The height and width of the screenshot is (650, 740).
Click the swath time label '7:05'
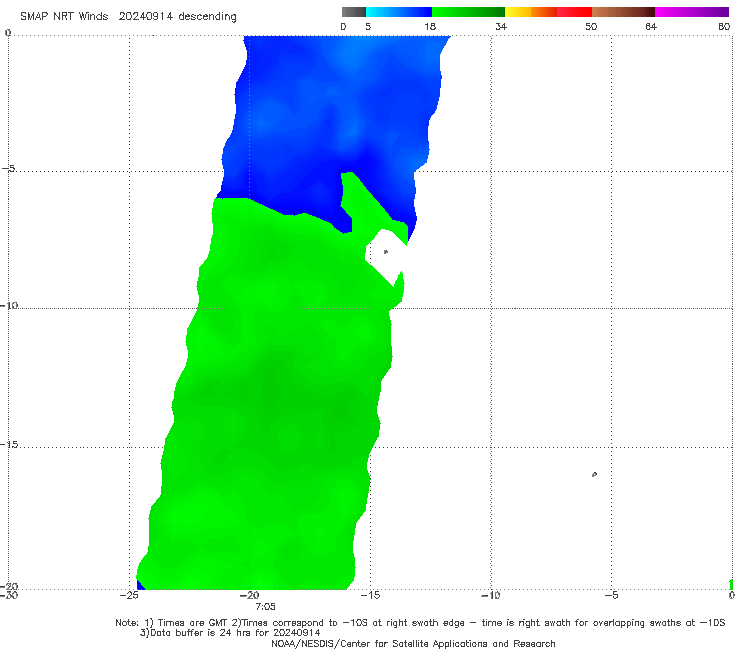(x=265, y=607)
